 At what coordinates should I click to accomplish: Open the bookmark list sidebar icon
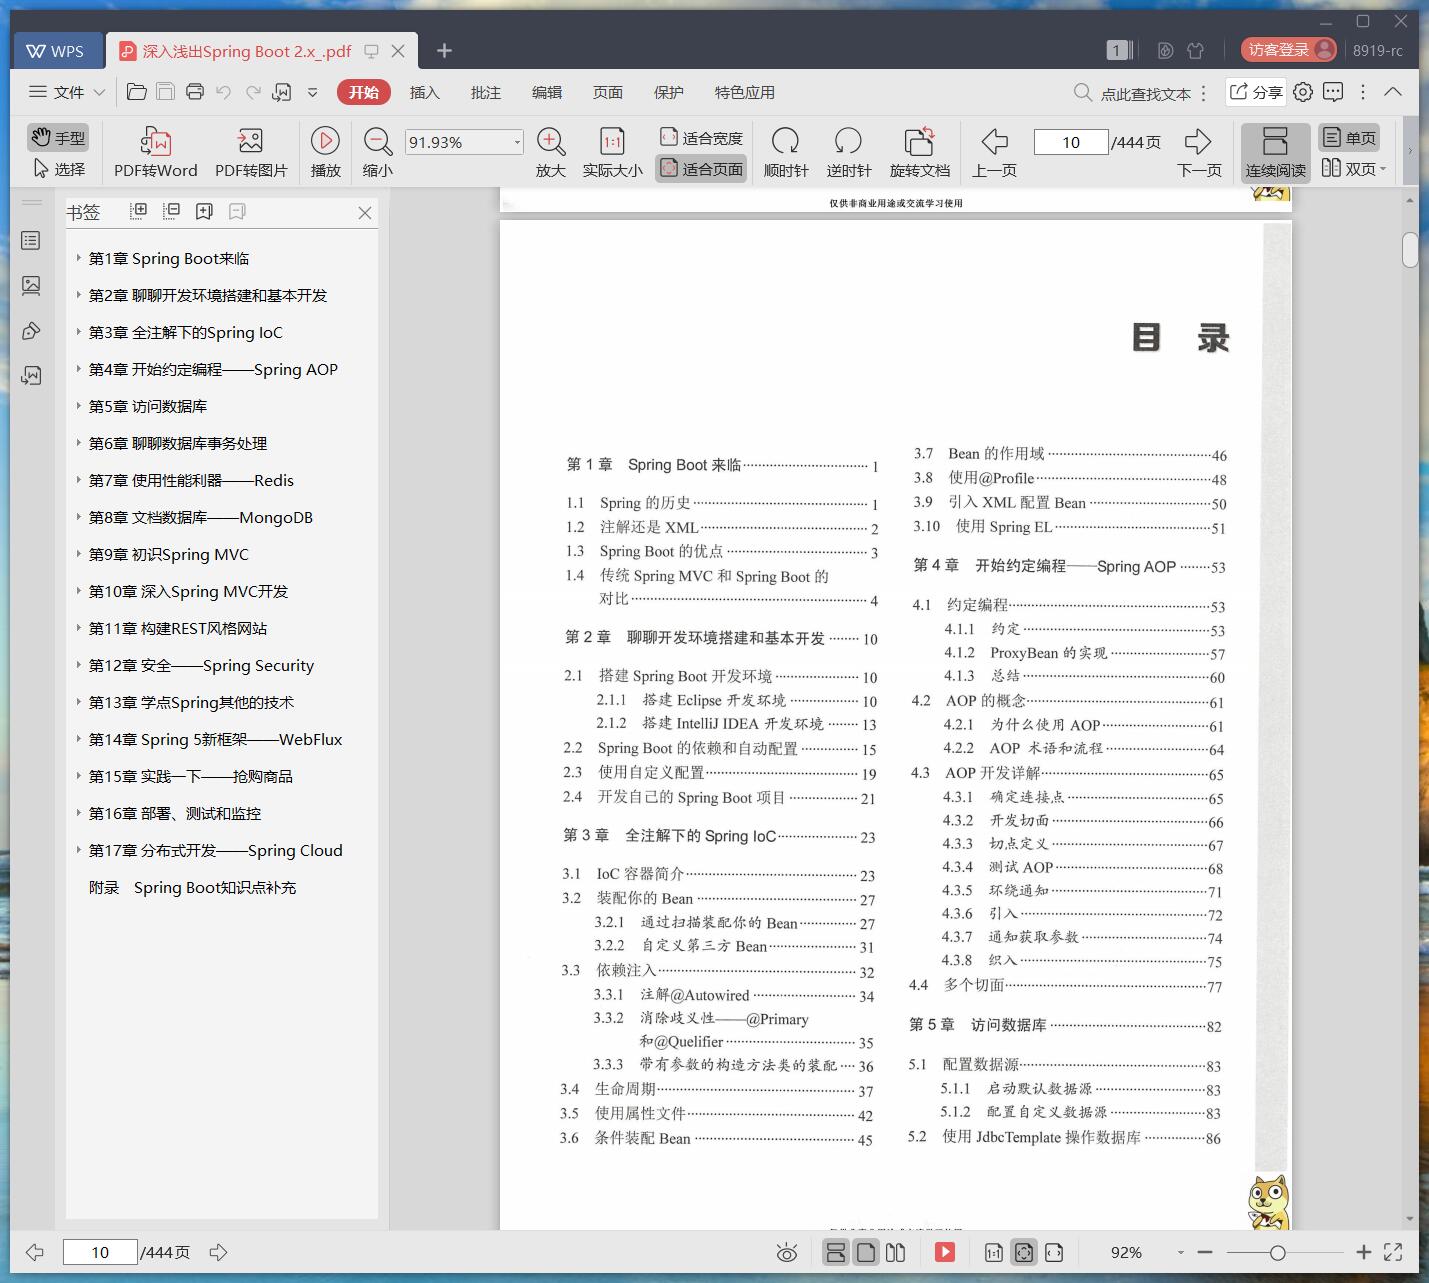[x=31, y=240]
